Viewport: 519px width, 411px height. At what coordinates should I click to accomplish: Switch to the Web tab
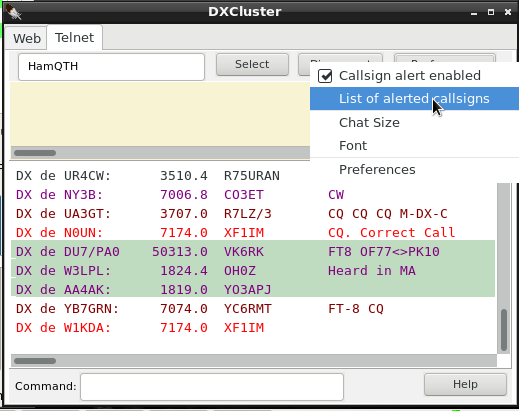pyautogui.click(x=27, y=38)
